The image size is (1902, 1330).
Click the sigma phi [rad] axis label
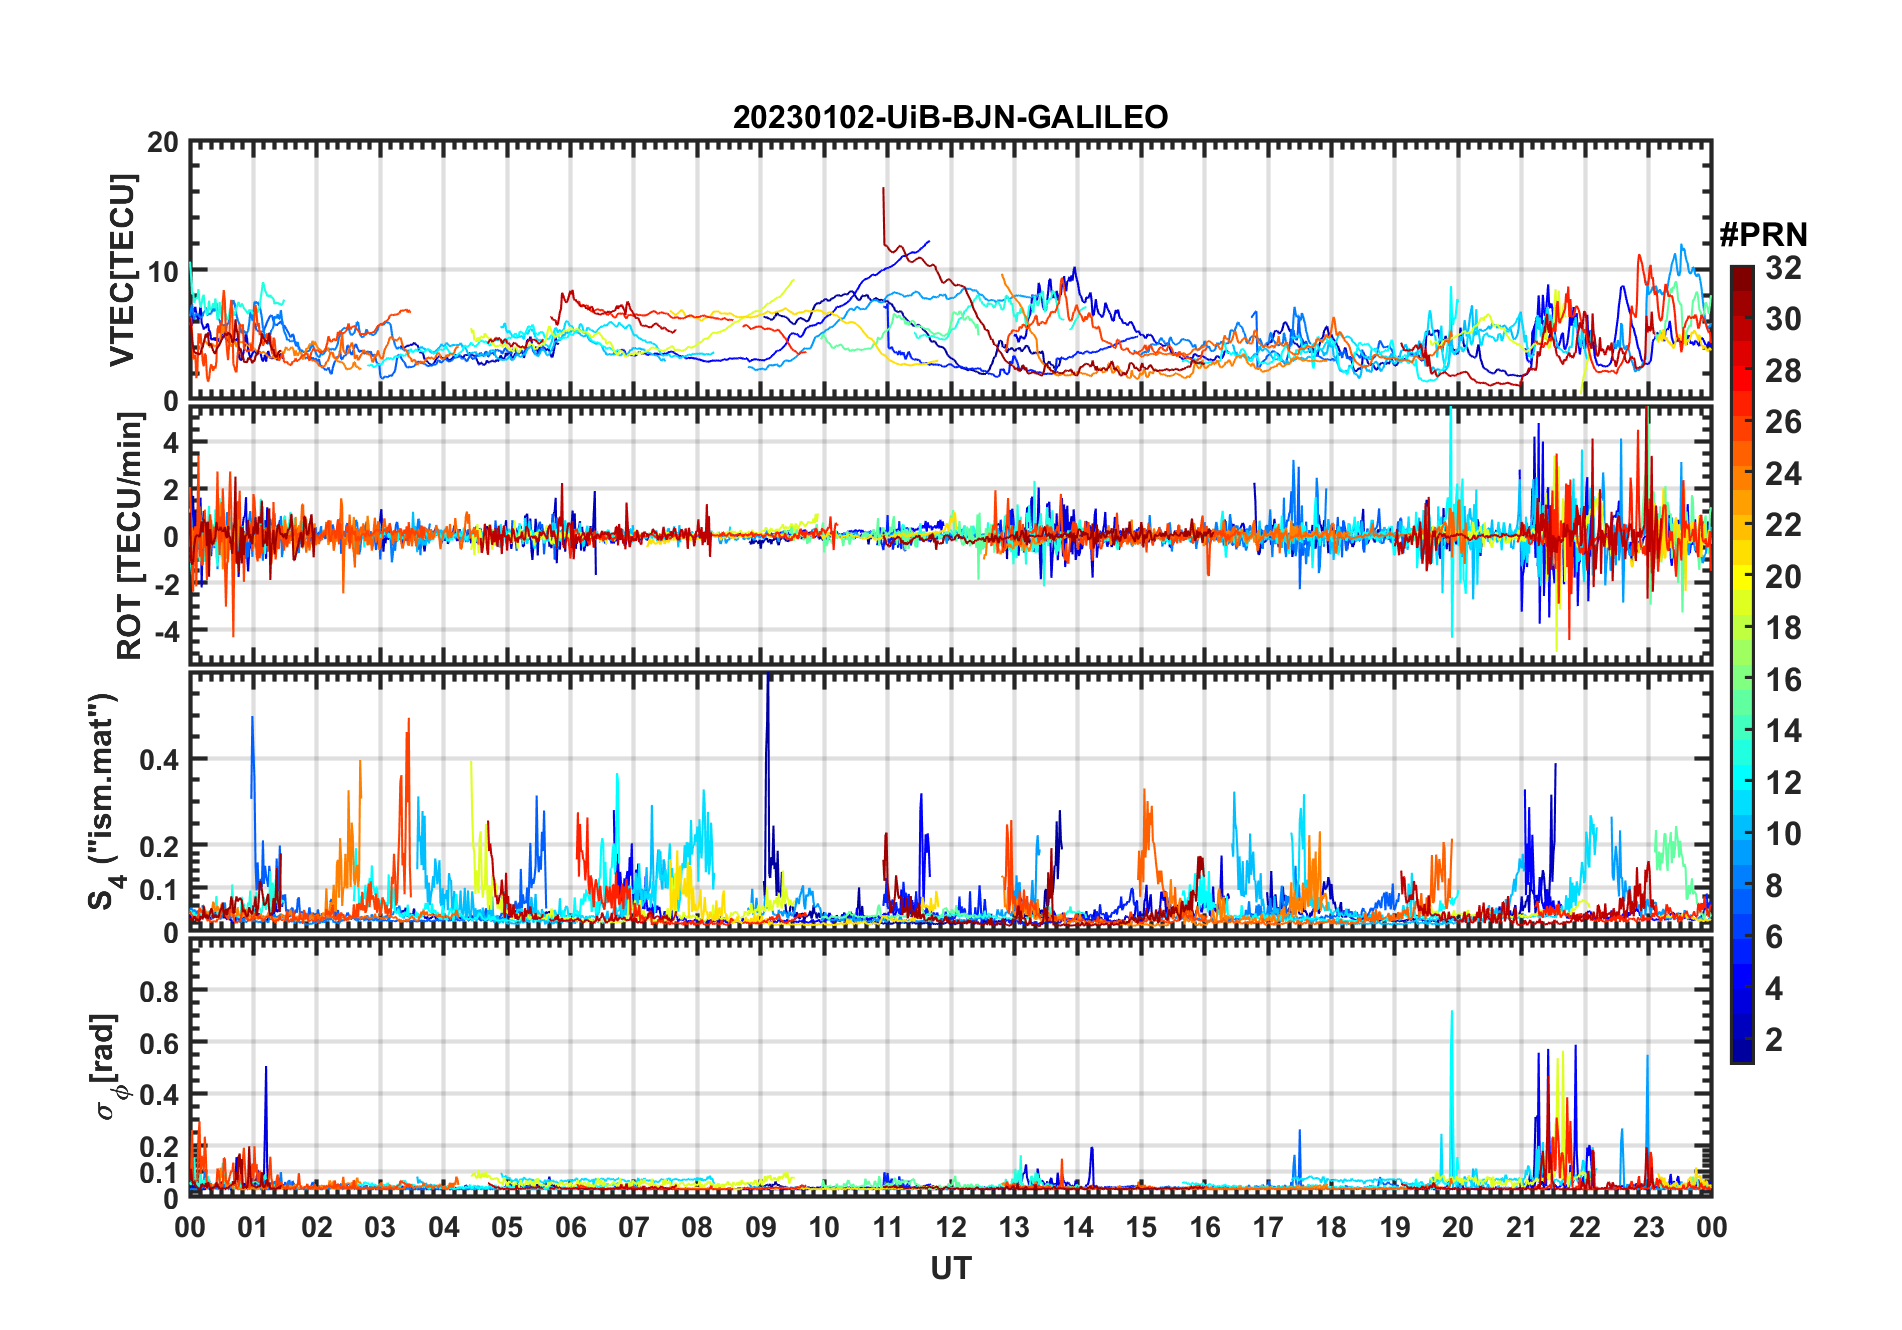tap(107, 1067)
